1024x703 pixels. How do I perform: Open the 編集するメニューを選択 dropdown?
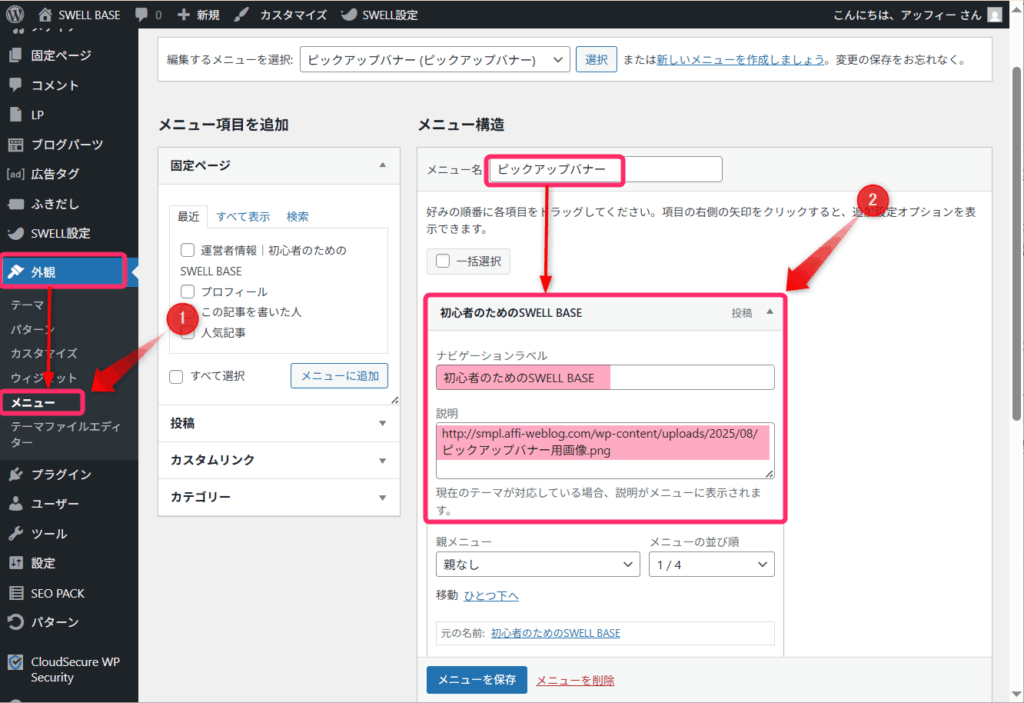pyautogui.click(x=434, y=60)
